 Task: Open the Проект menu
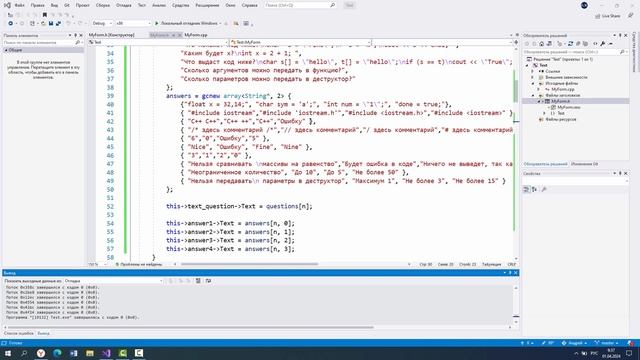point(82,5)
